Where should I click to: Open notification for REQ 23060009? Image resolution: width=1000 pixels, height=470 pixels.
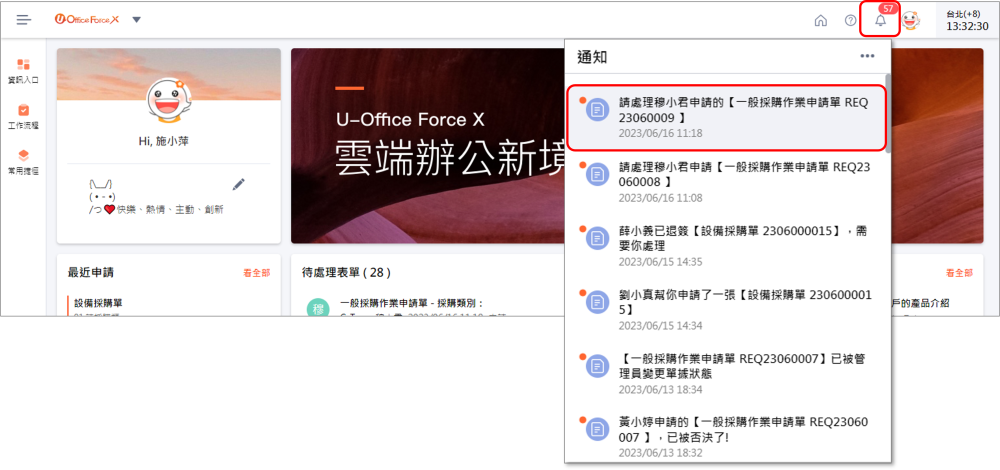(726, 118)
